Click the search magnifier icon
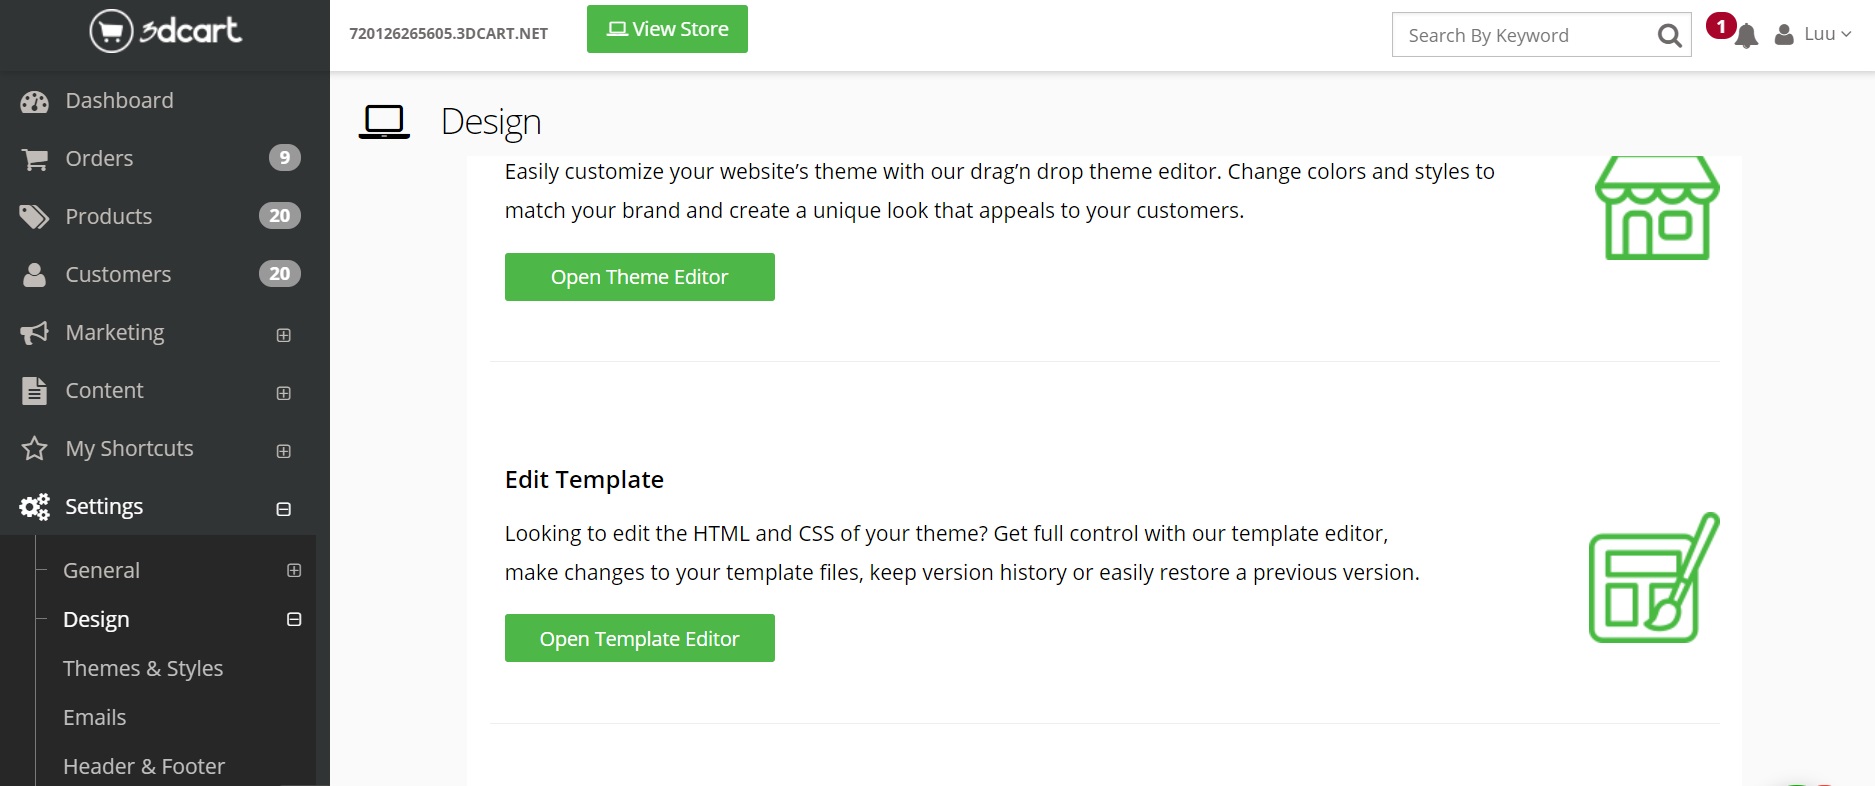Screen dimensions: 1875x786 [1669, 36]
